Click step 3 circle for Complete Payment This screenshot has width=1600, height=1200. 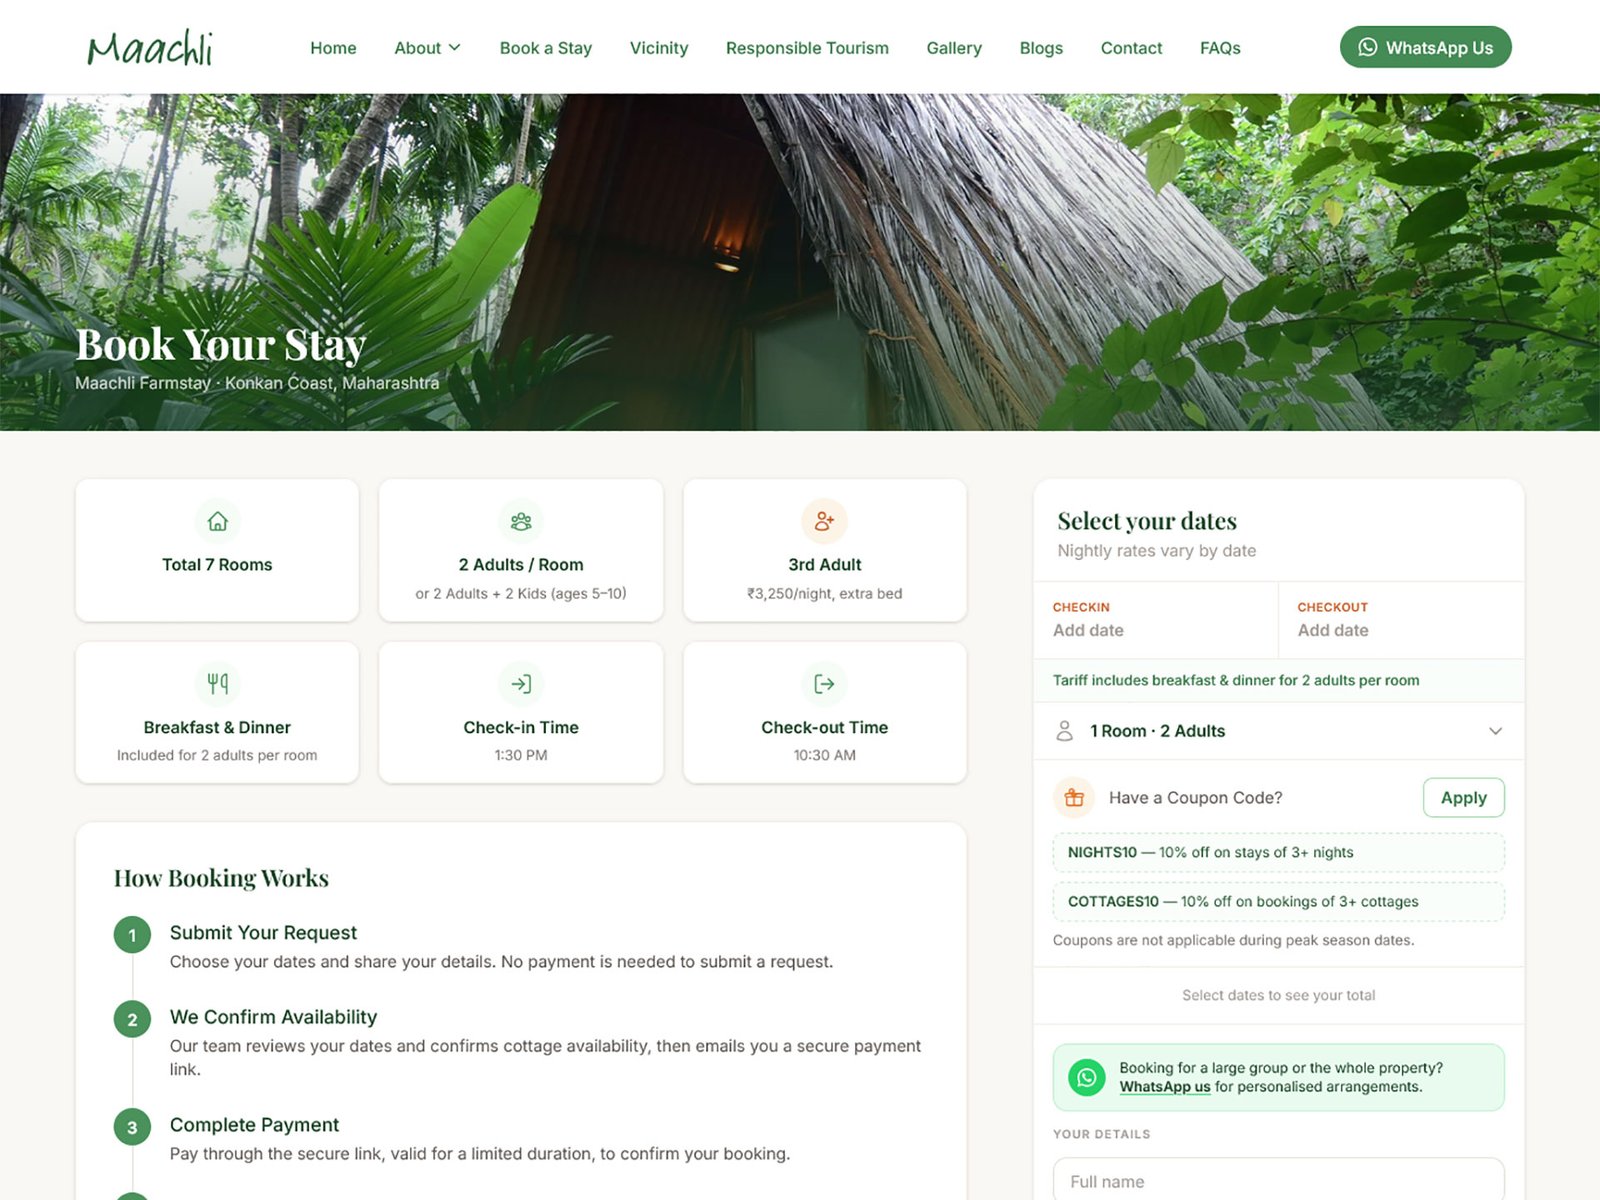point(132,1127)
